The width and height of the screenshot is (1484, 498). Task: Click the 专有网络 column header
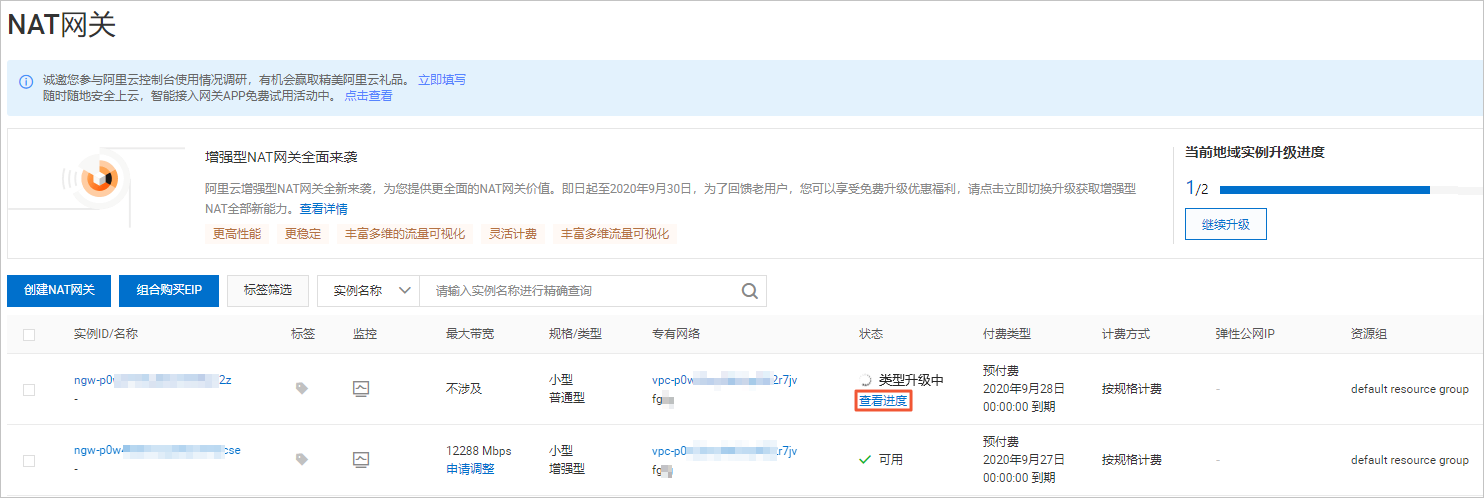click(676, 334)
